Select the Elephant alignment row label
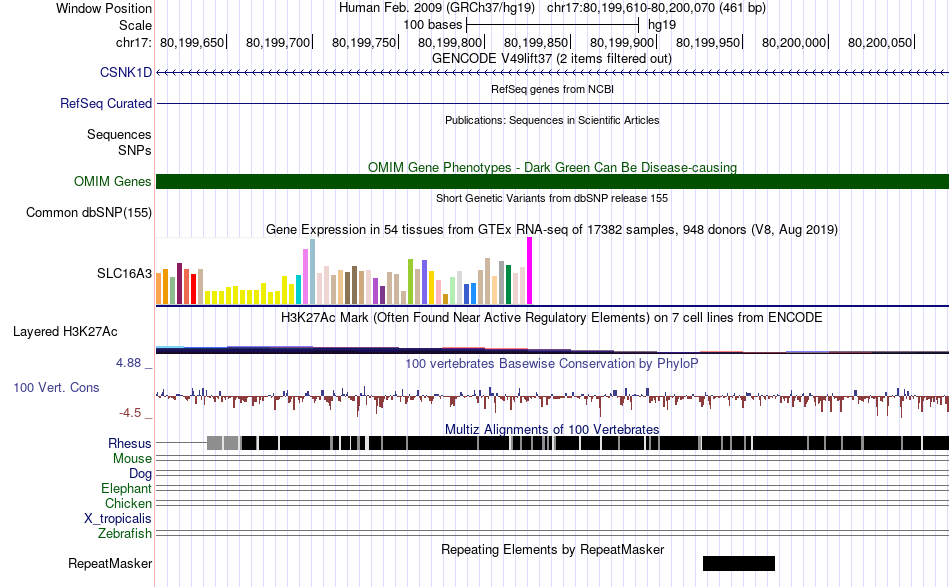 [126, 488]
